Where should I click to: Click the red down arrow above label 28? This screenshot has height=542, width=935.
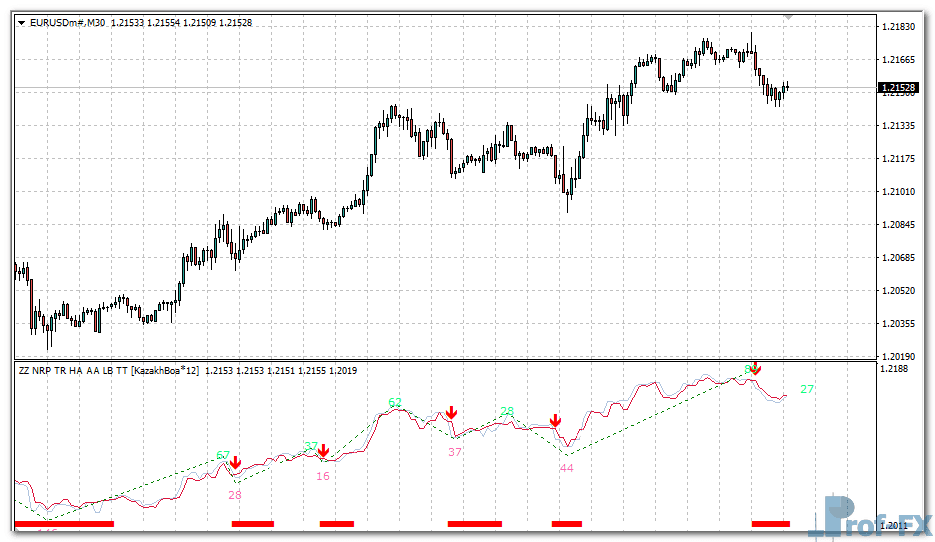235,463
